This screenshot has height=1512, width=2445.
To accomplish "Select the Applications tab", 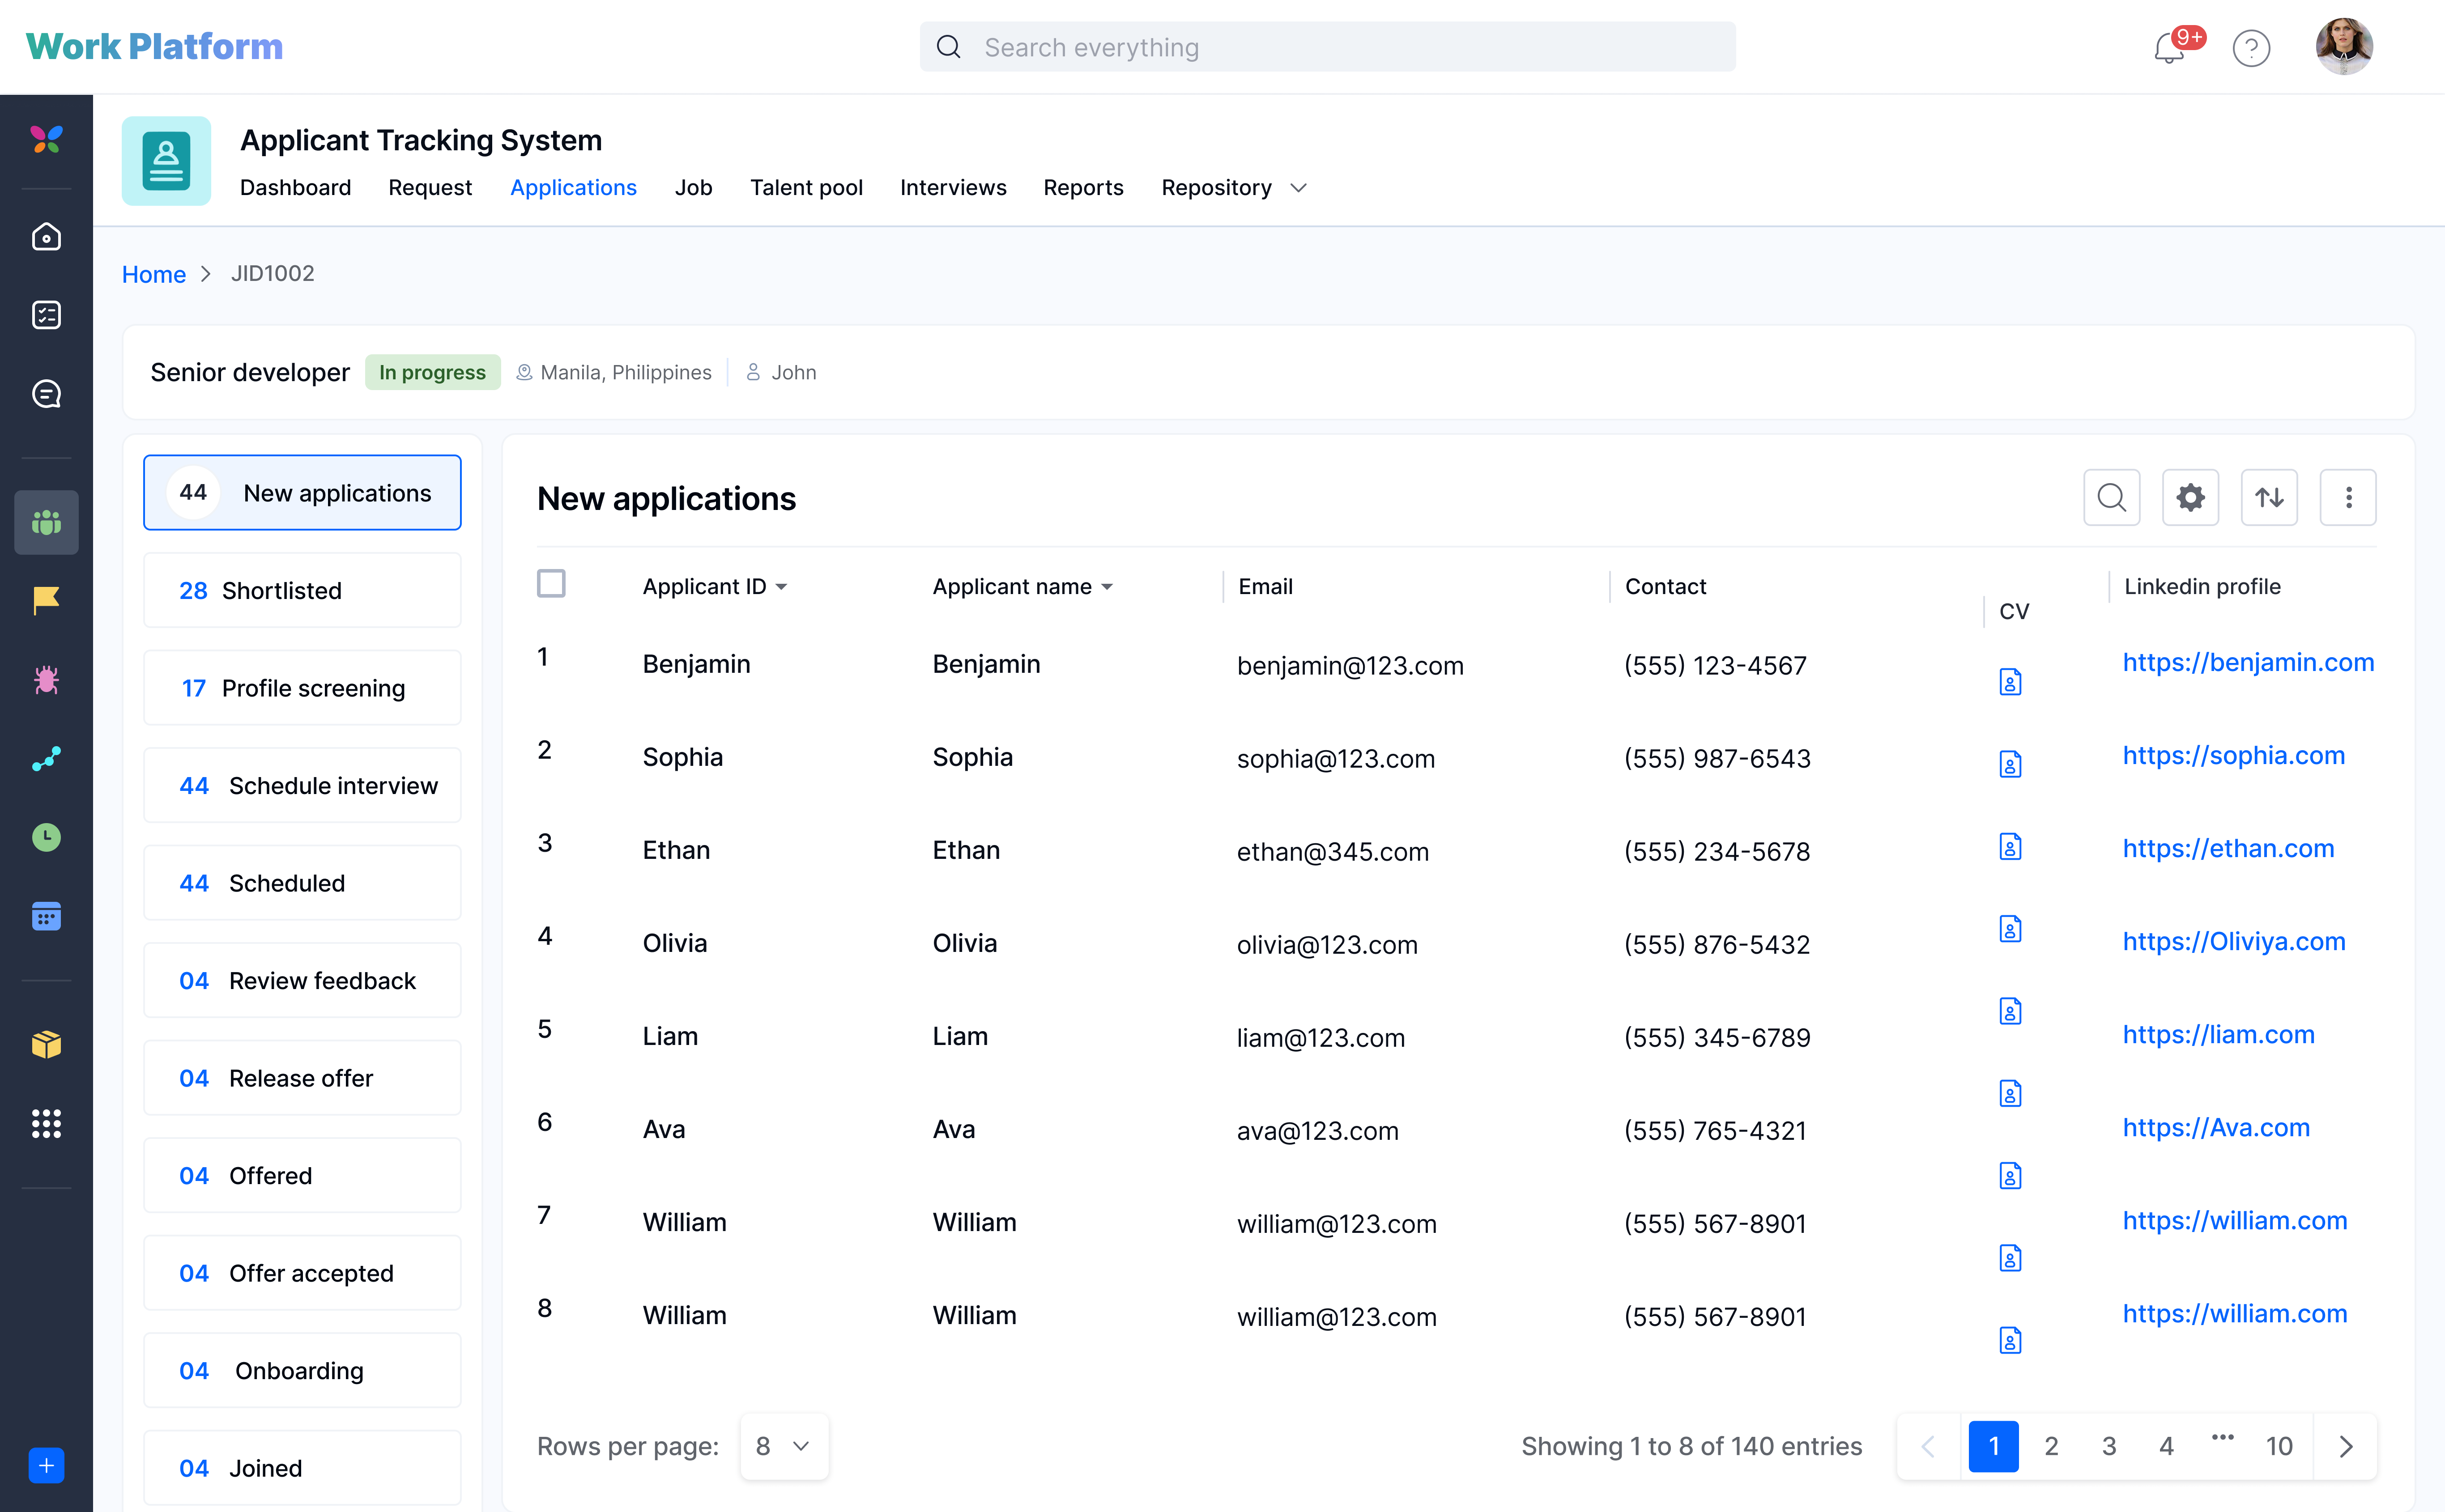I will 573,188.
